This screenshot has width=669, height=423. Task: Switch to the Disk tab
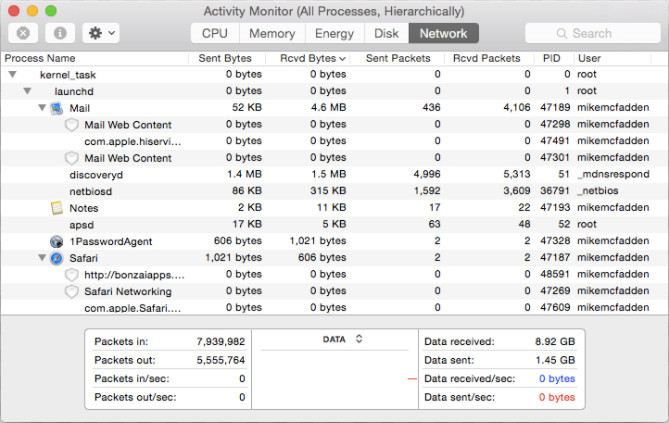pyautogui.click(x=387, y=33)
